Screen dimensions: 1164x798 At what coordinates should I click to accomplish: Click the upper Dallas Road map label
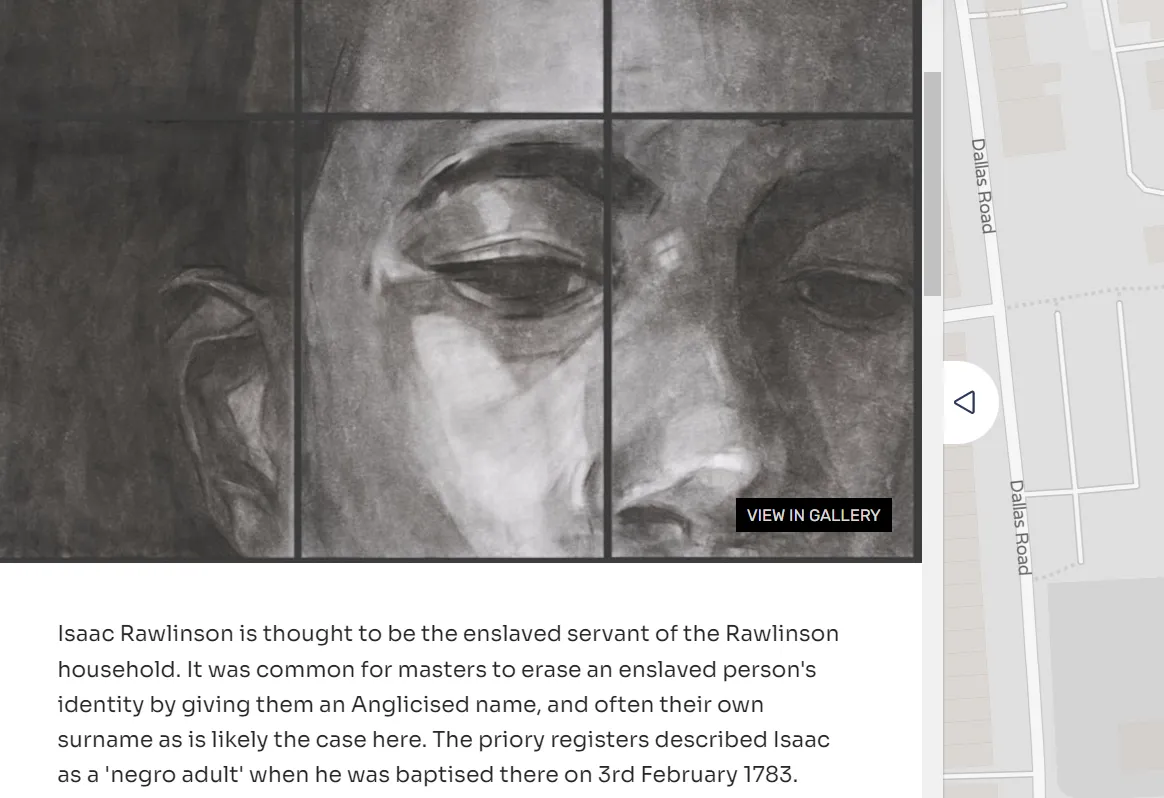[982, 186]
